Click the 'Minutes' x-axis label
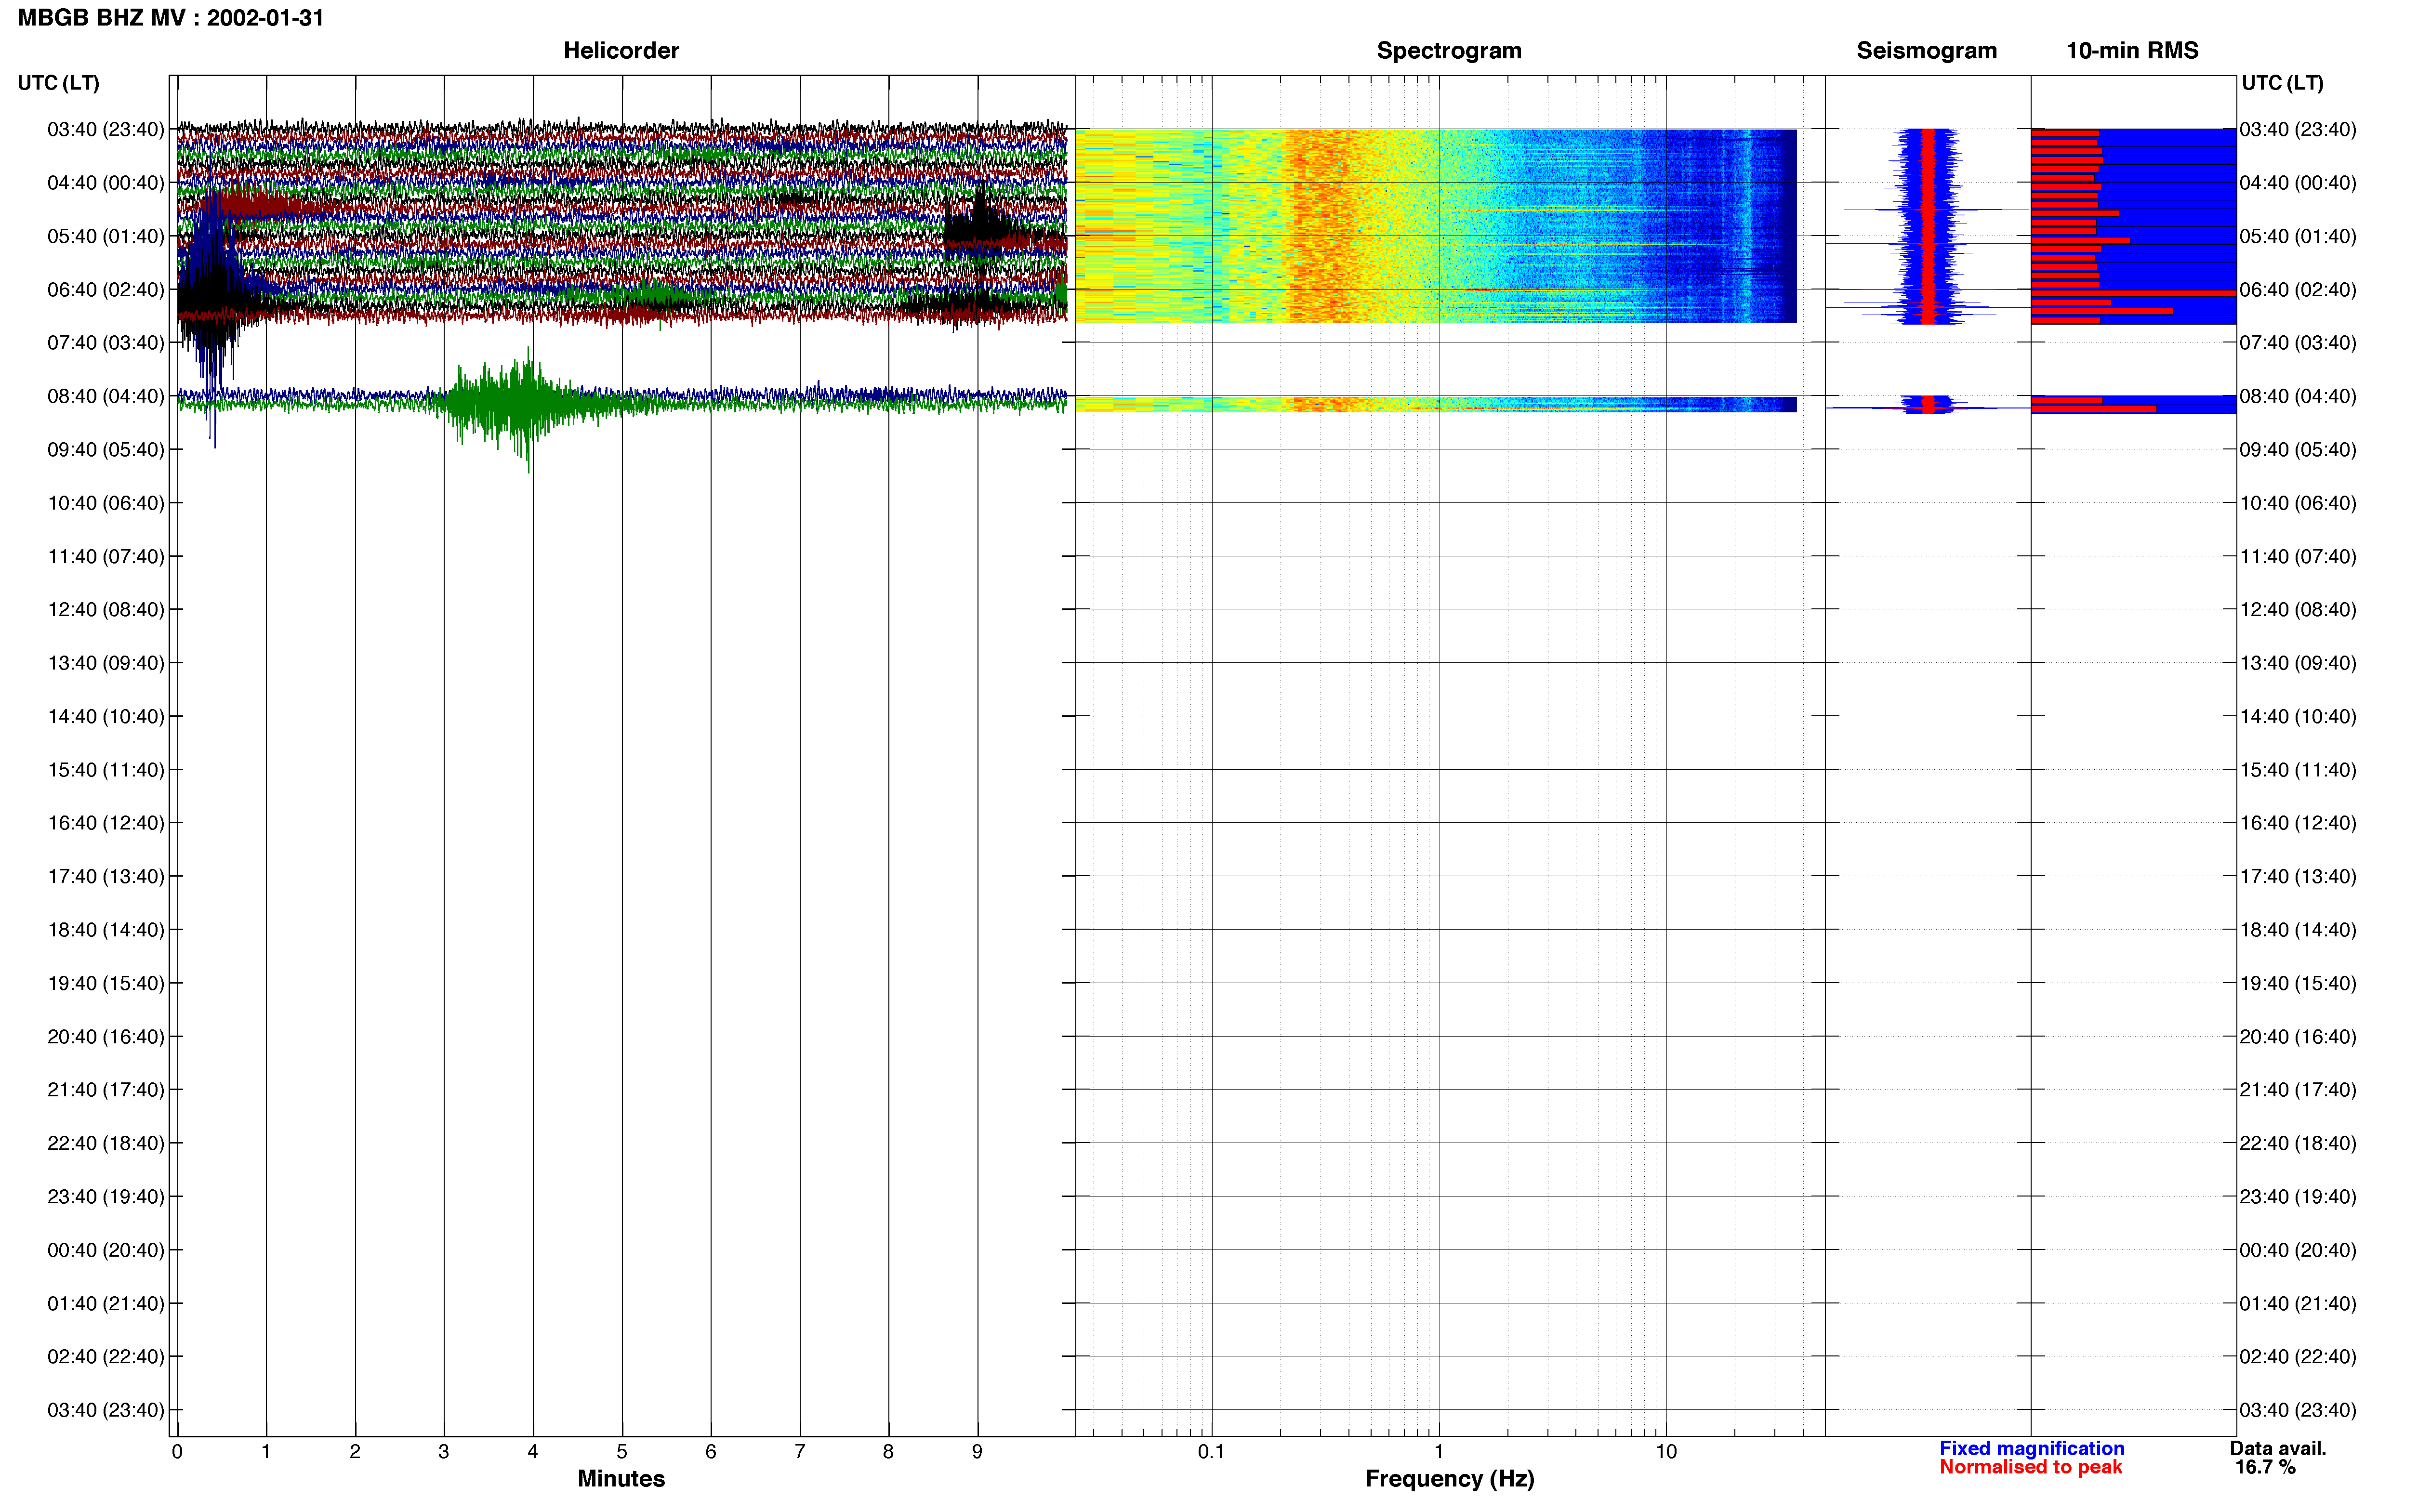The height and width of the screenshot is (1512, 2418). coord(621,1478)
